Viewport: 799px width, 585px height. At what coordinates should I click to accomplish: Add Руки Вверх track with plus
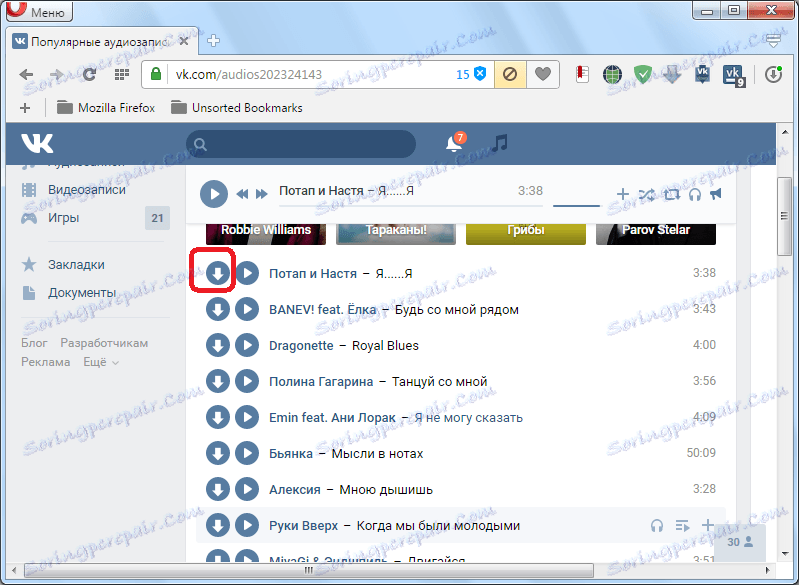point(707,525)
